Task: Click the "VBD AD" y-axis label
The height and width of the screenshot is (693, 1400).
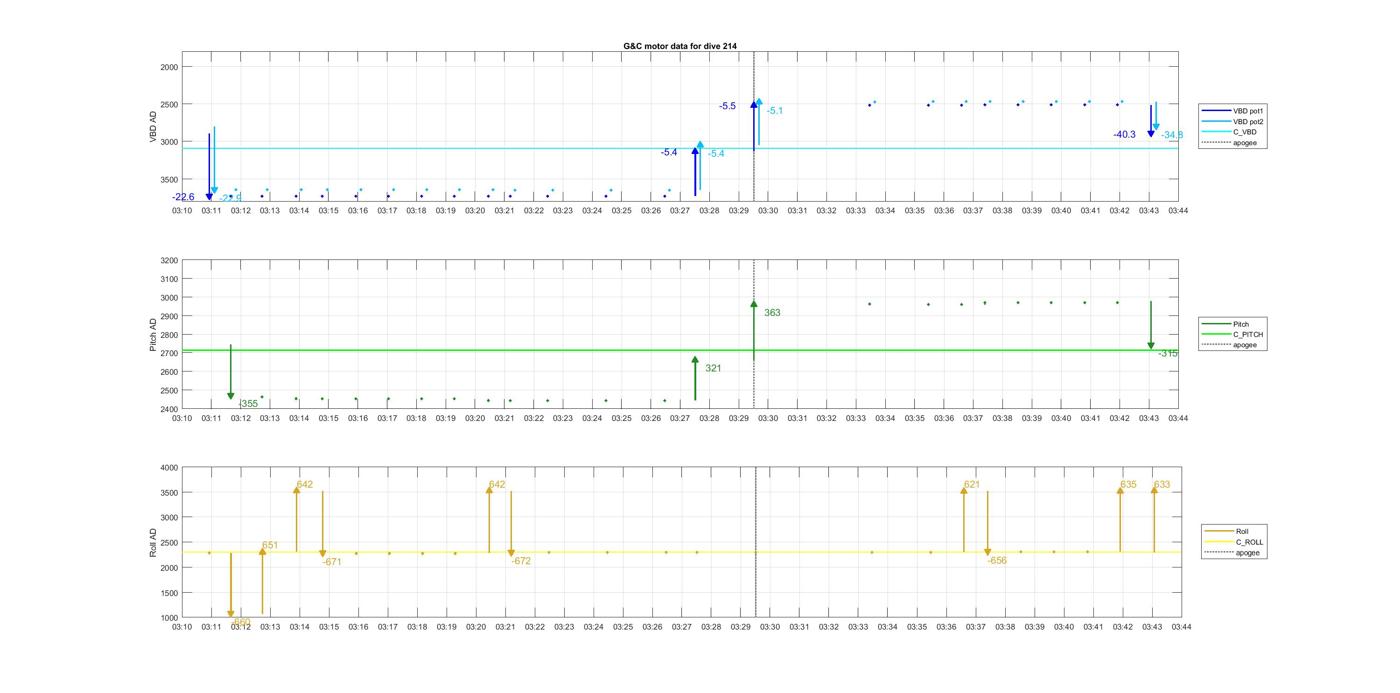Action: point(153,128)
